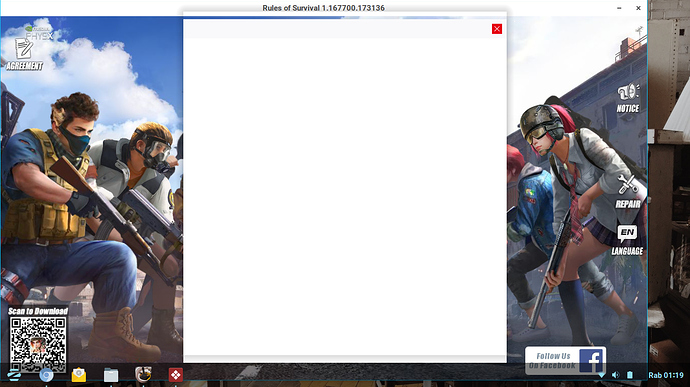Launch Chromium browser from taskbar

click(x=46, y=375)
